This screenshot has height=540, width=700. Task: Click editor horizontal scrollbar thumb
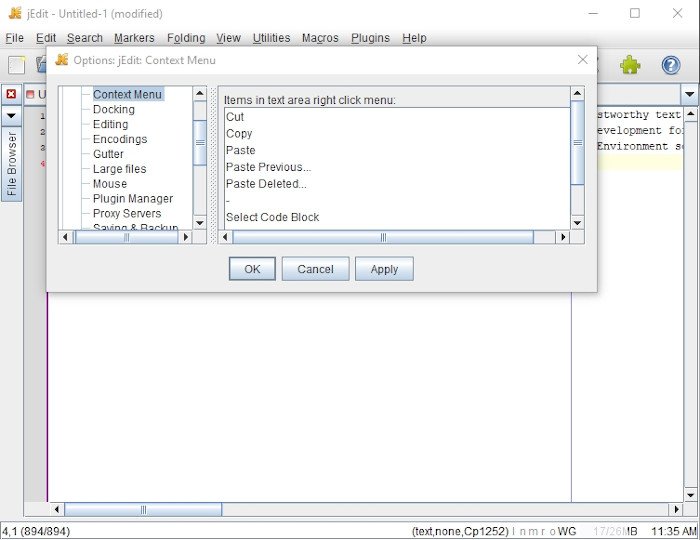click(x=143, y=509)
